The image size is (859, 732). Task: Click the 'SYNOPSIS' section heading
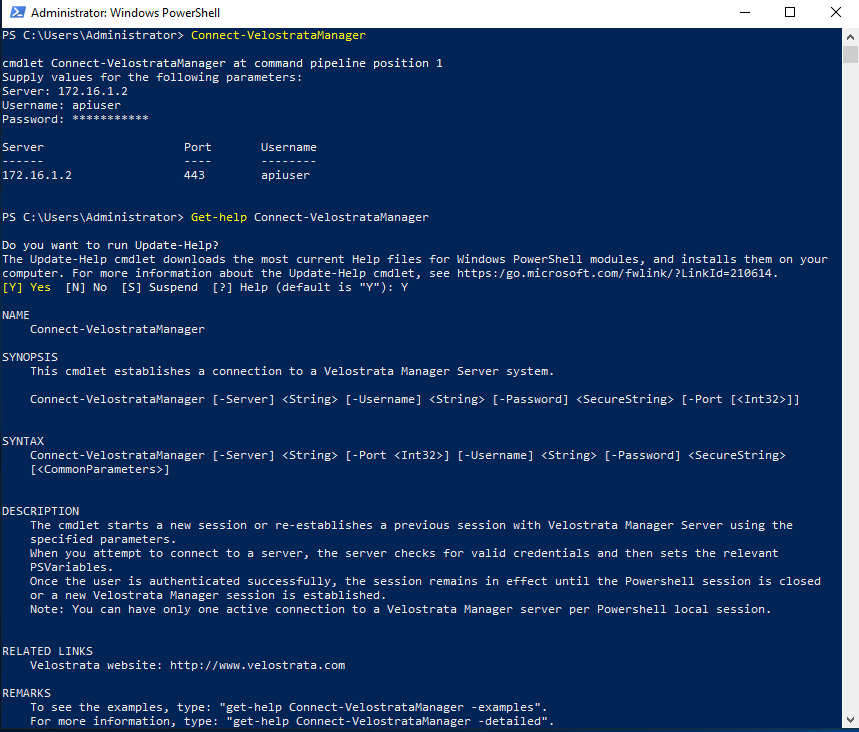coord(30,357)
